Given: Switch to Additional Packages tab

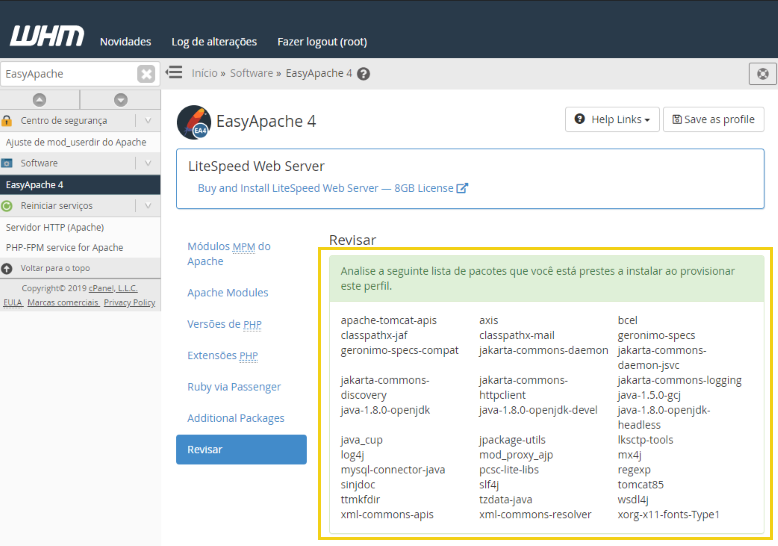Looking at the screenshot, I should click(236, 418).
